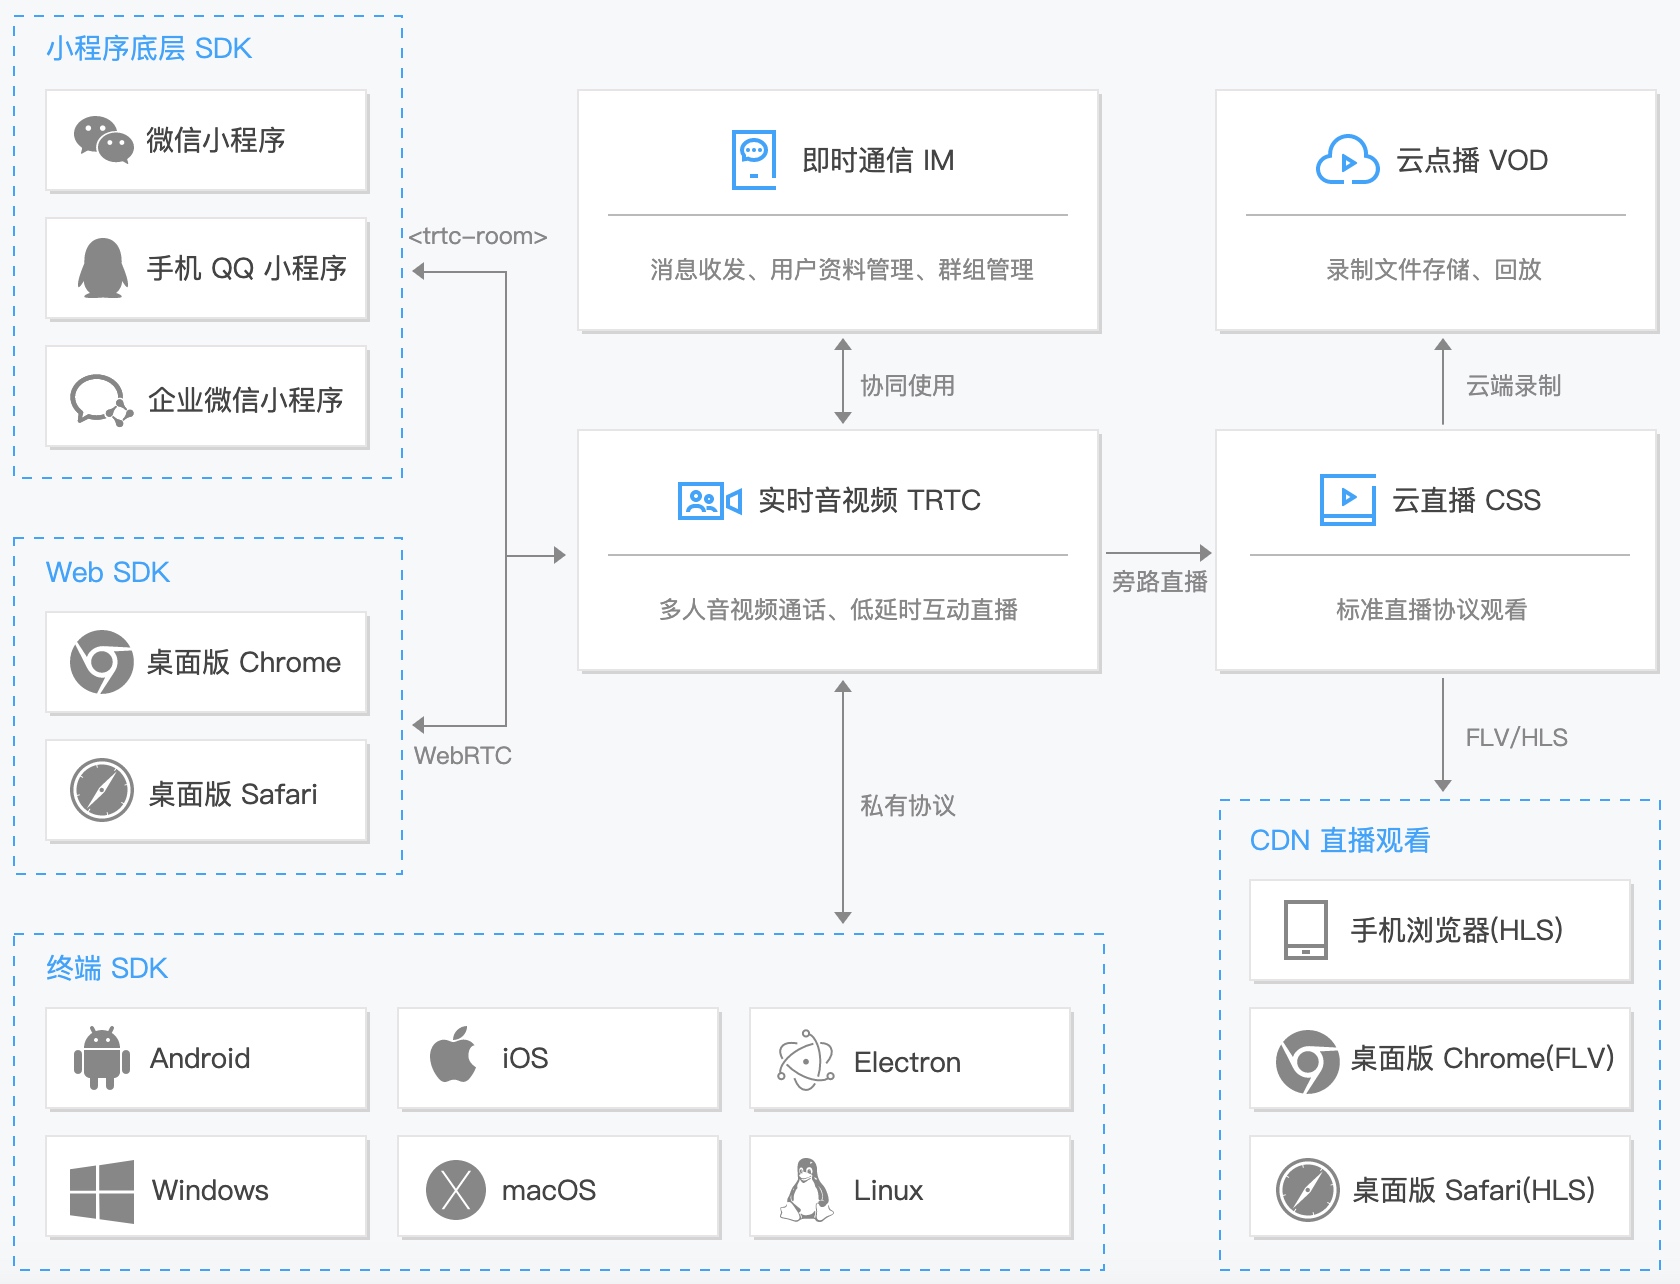1680x1284 pixels.
Task: Click the CDN 直播观看 heading
Action: pos(1340,840)
